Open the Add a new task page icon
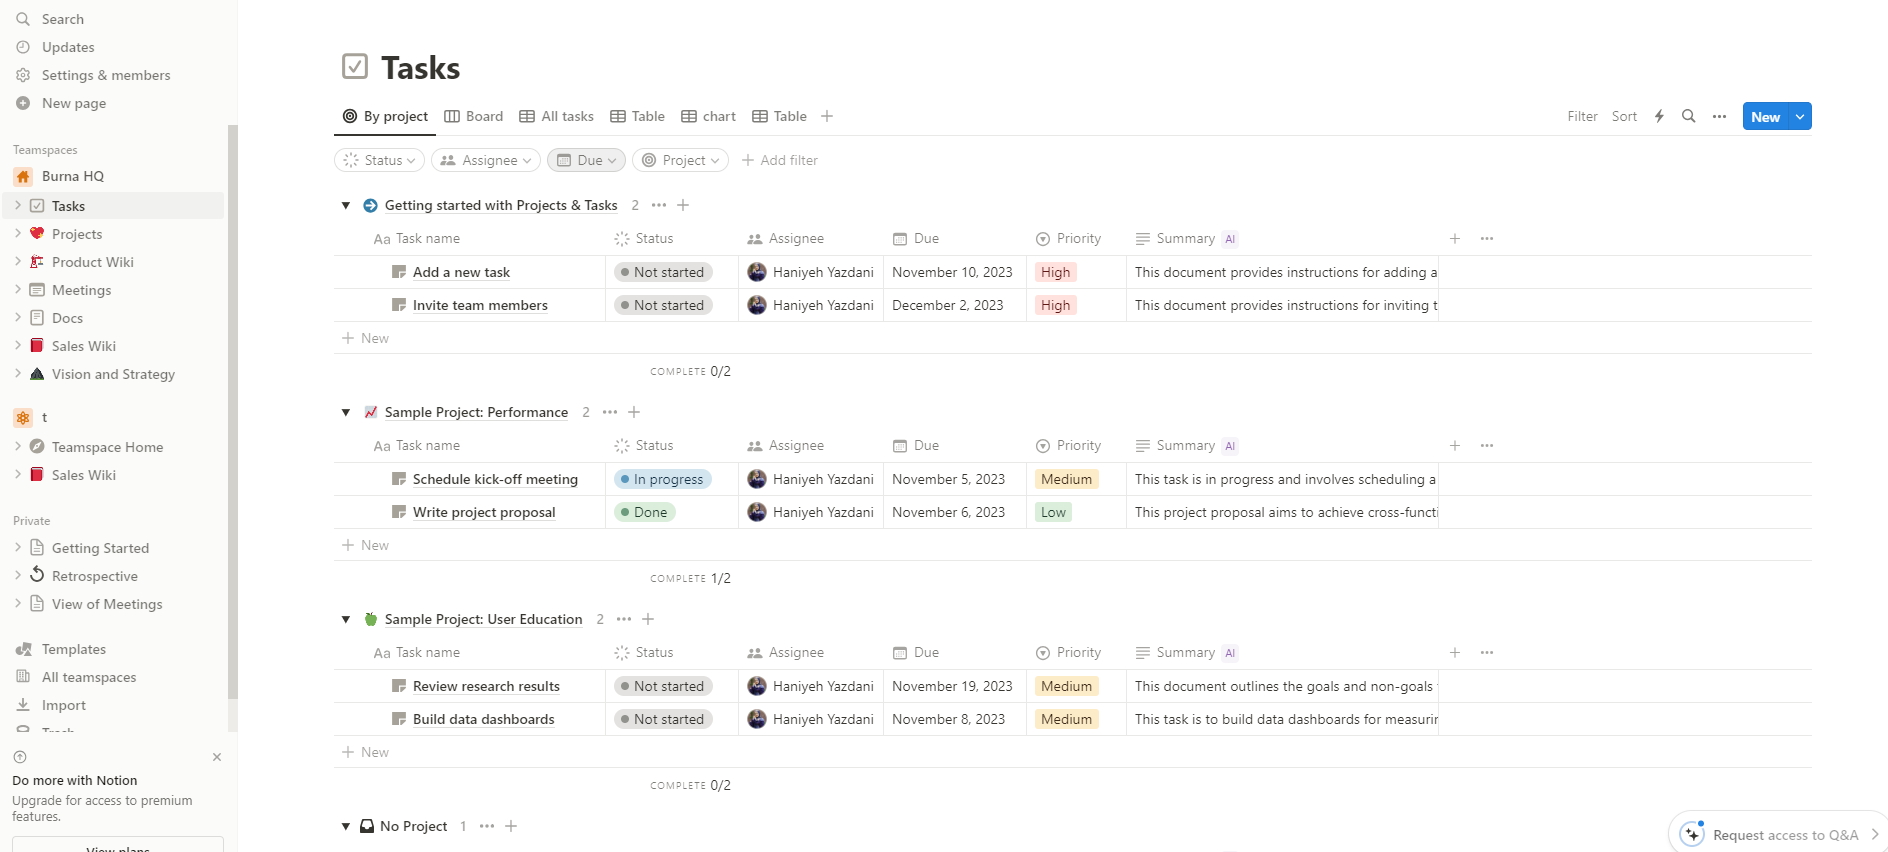Screen dimensions: 1888x852 pyautogui.click(x=399, y=272)
